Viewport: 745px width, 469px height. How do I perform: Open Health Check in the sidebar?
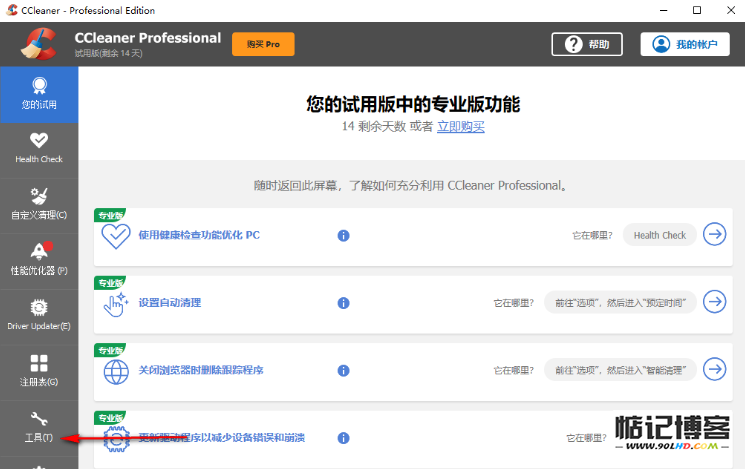coord(39,150)
